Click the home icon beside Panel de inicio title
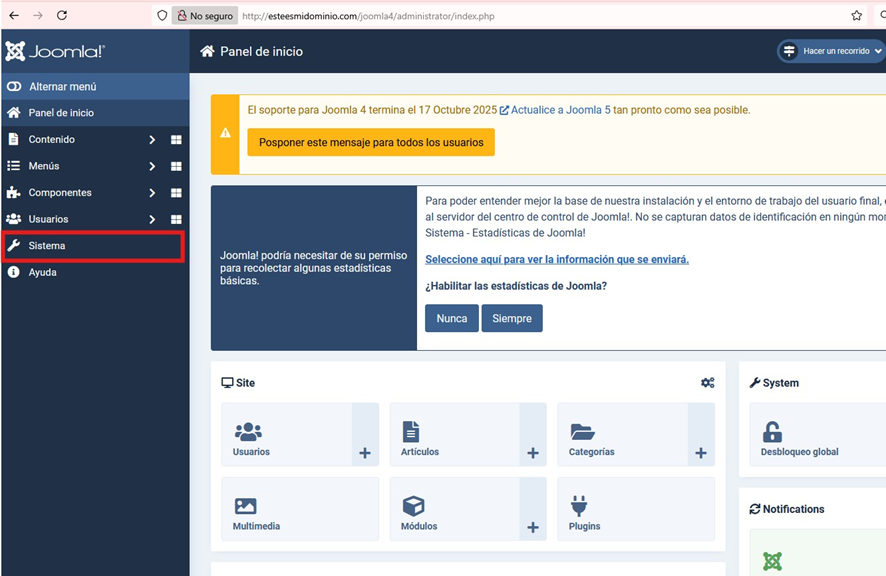The image size is (886, 576). [207, 51]
